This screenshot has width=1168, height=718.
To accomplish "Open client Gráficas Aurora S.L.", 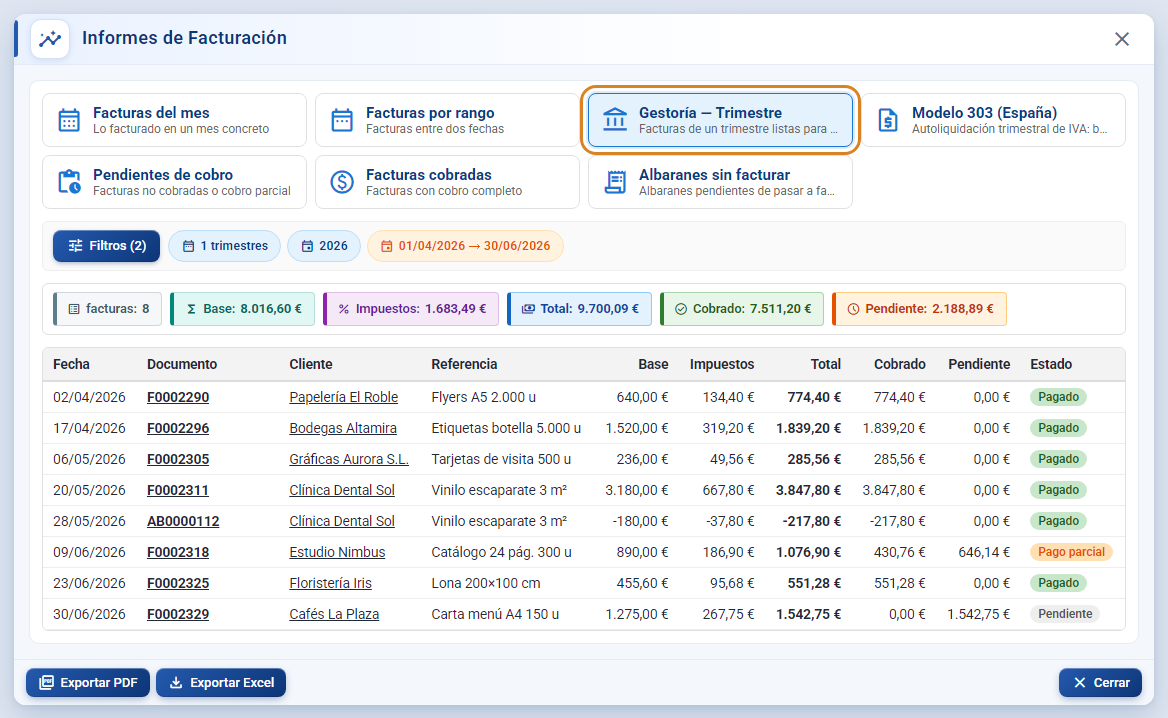I will click(349, 460).
